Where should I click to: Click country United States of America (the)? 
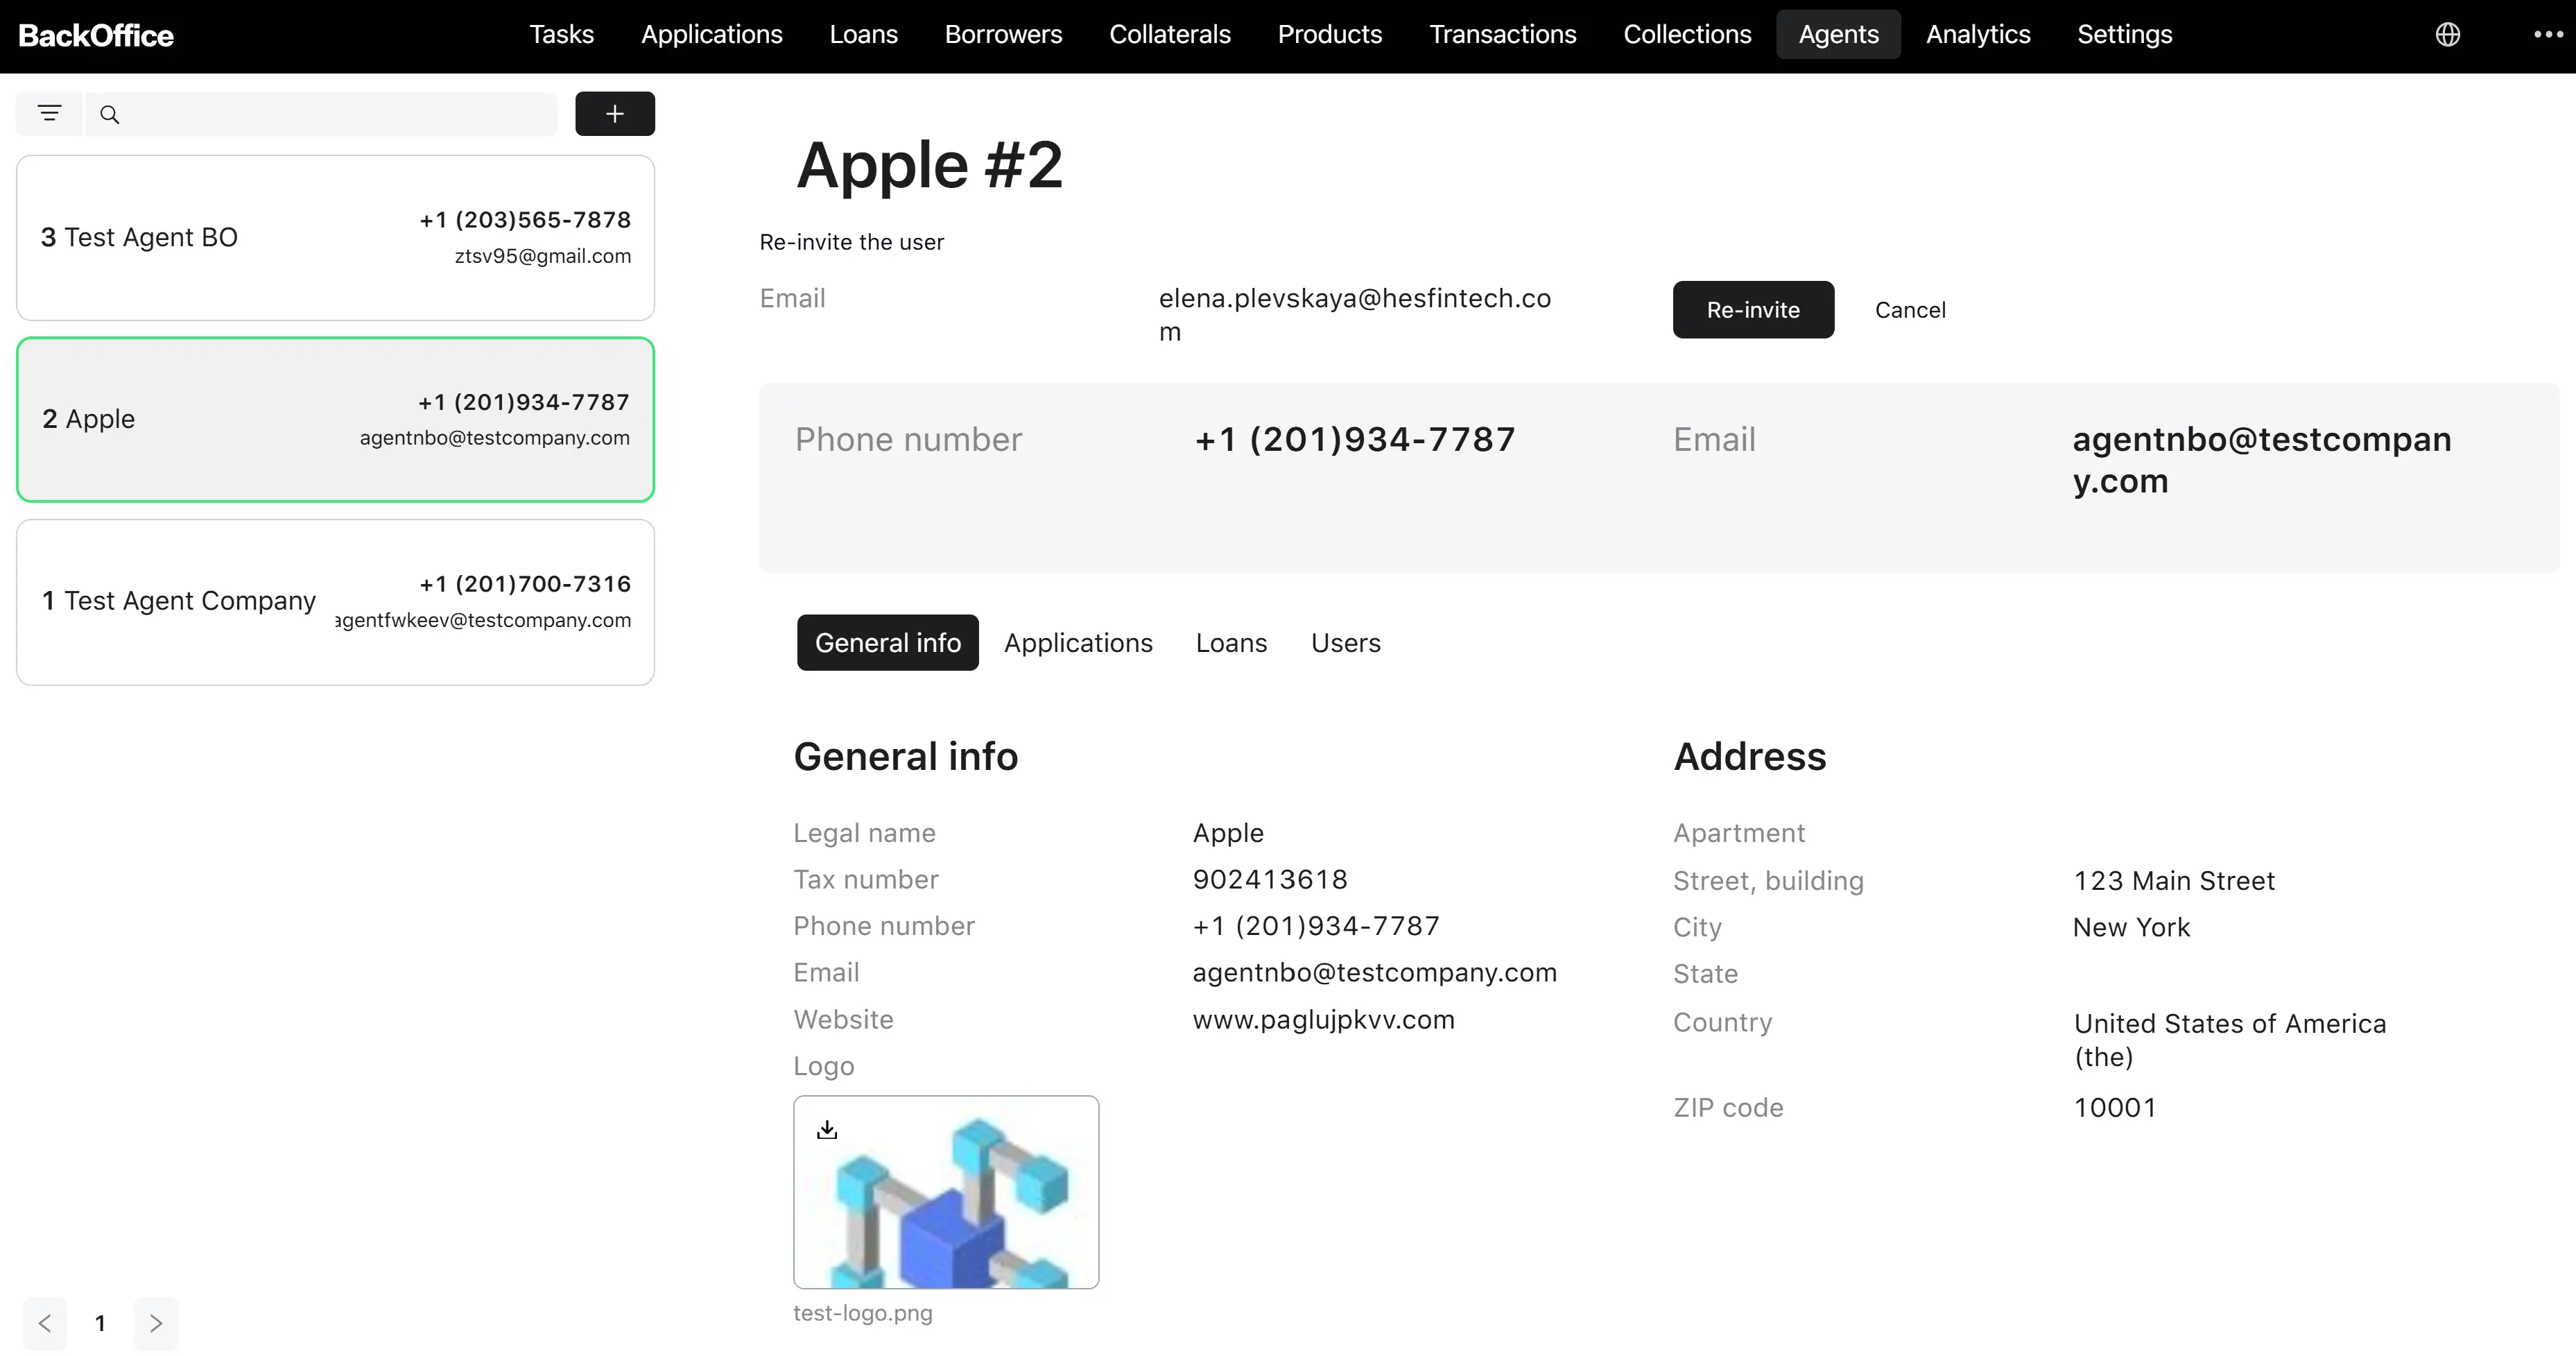tap(2230, 1040)
